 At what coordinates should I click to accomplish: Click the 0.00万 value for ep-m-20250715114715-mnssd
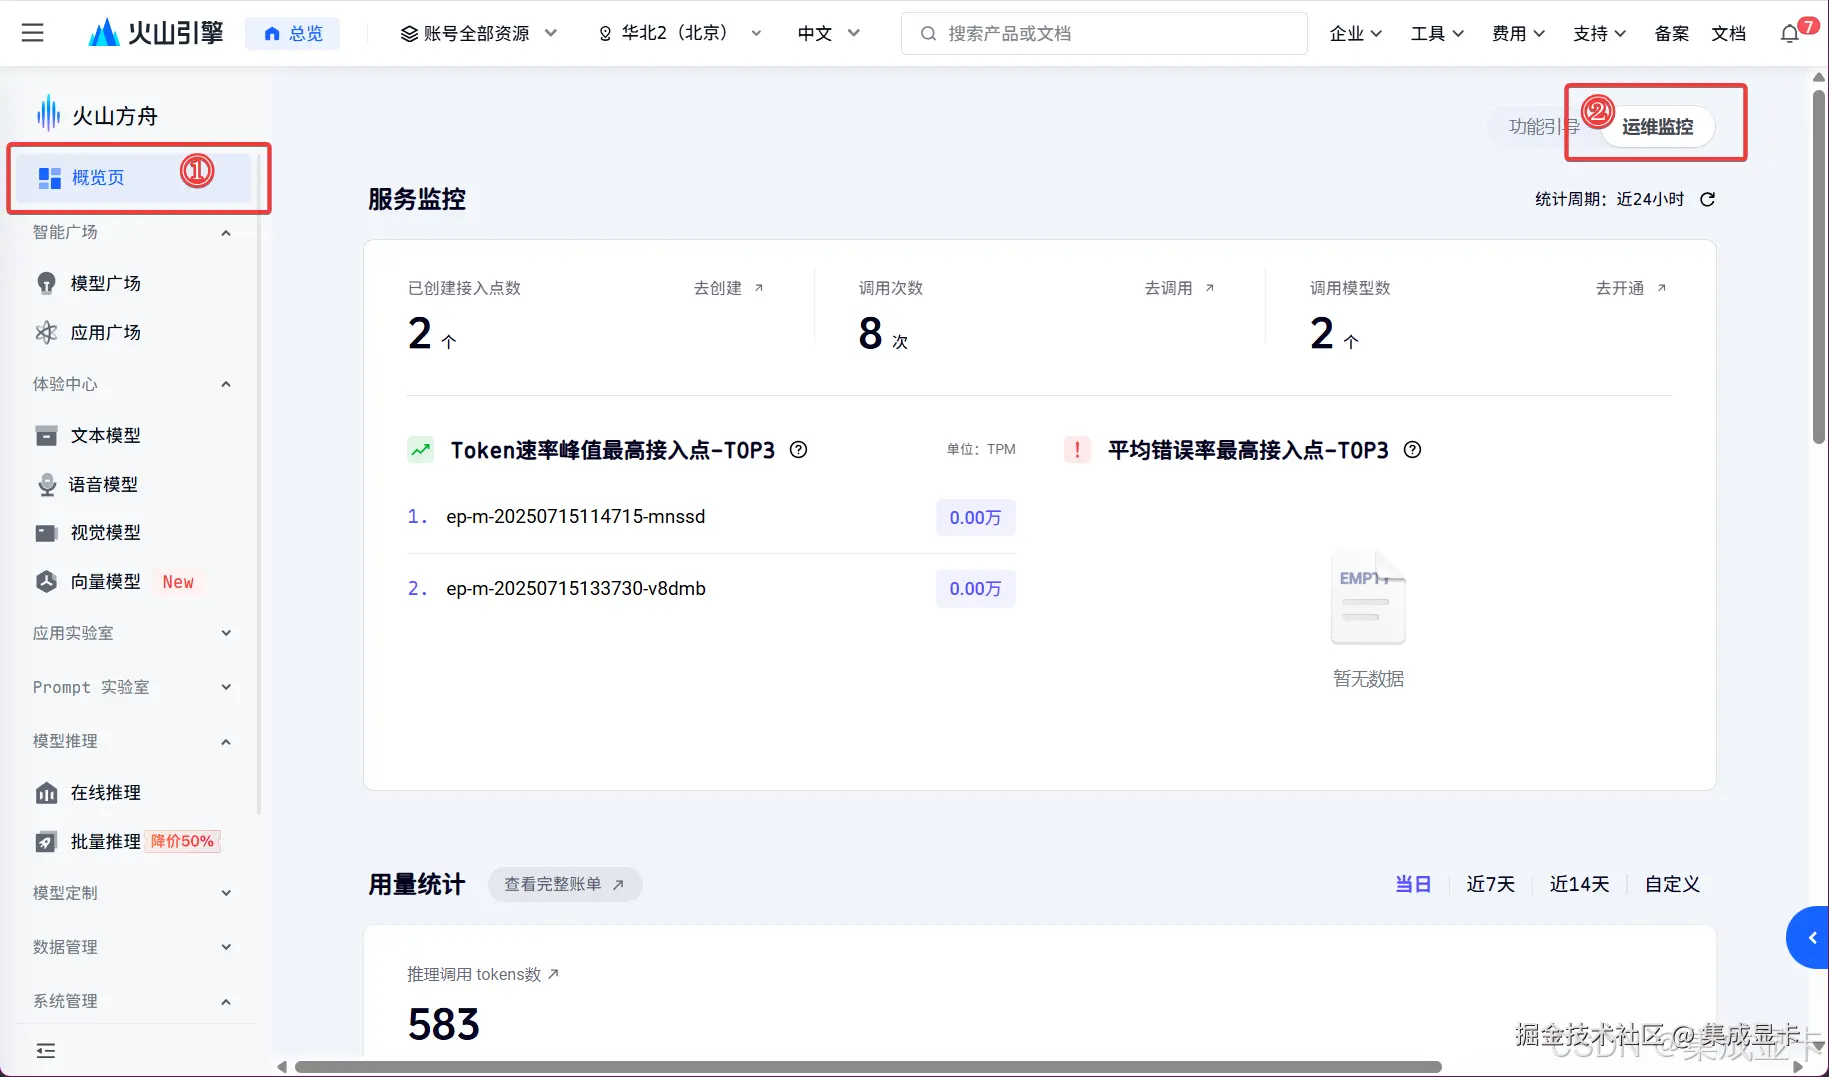click(x=975, y=517)
